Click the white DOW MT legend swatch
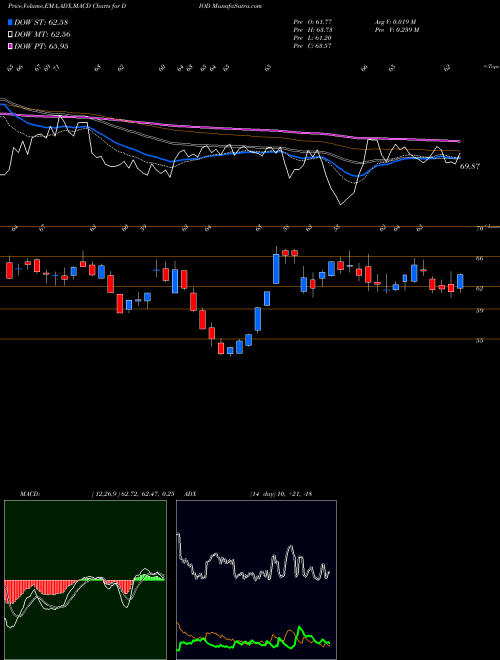 coord(10,35)
